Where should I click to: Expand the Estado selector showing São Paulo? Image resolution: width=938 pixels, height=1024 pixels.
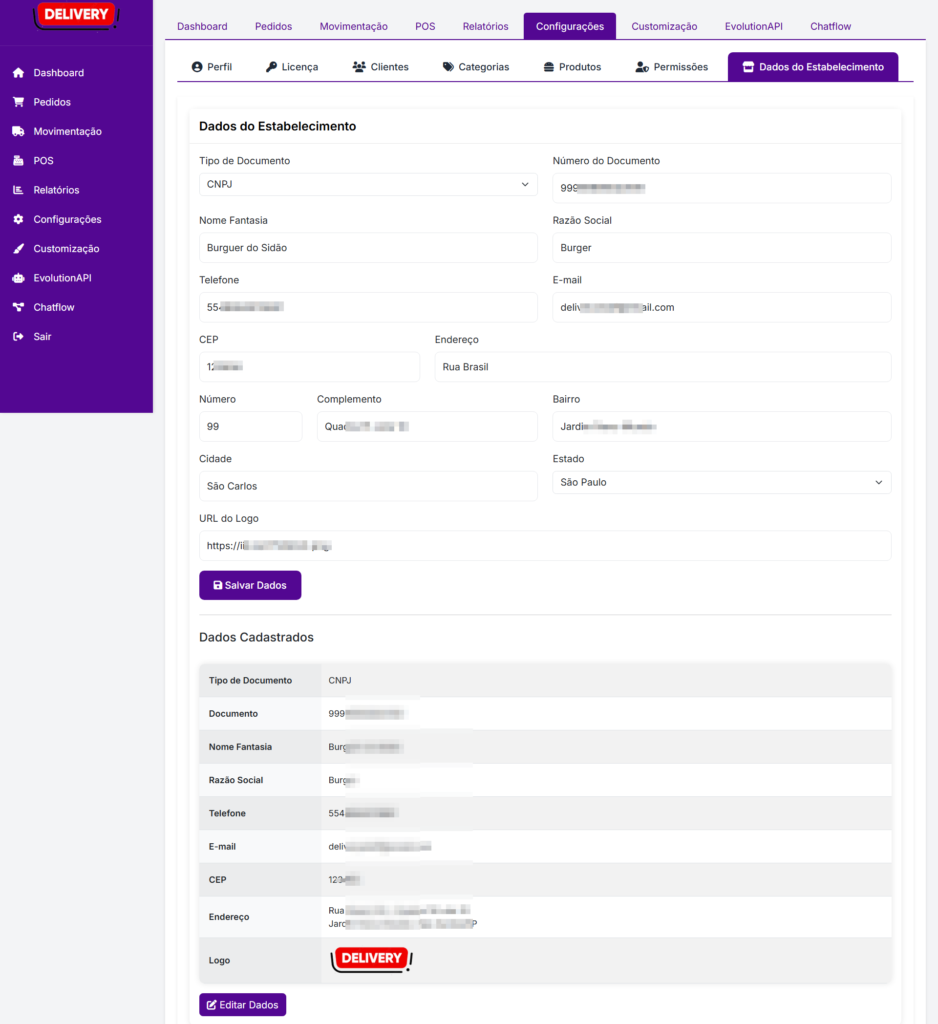coord(720,482)
